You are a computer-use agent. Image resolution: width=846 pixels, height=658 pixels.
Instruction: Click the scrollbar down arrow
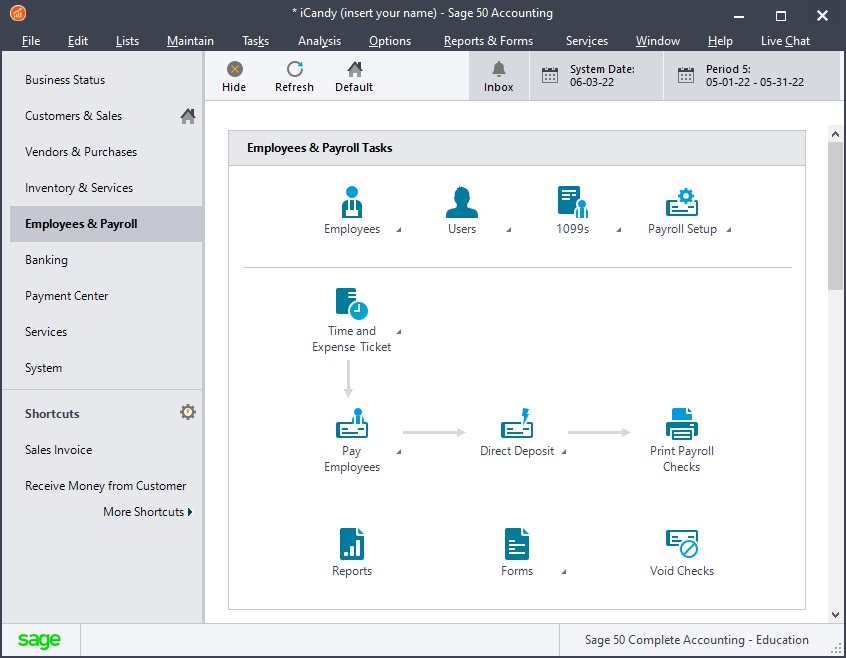(x=835, y=614)
